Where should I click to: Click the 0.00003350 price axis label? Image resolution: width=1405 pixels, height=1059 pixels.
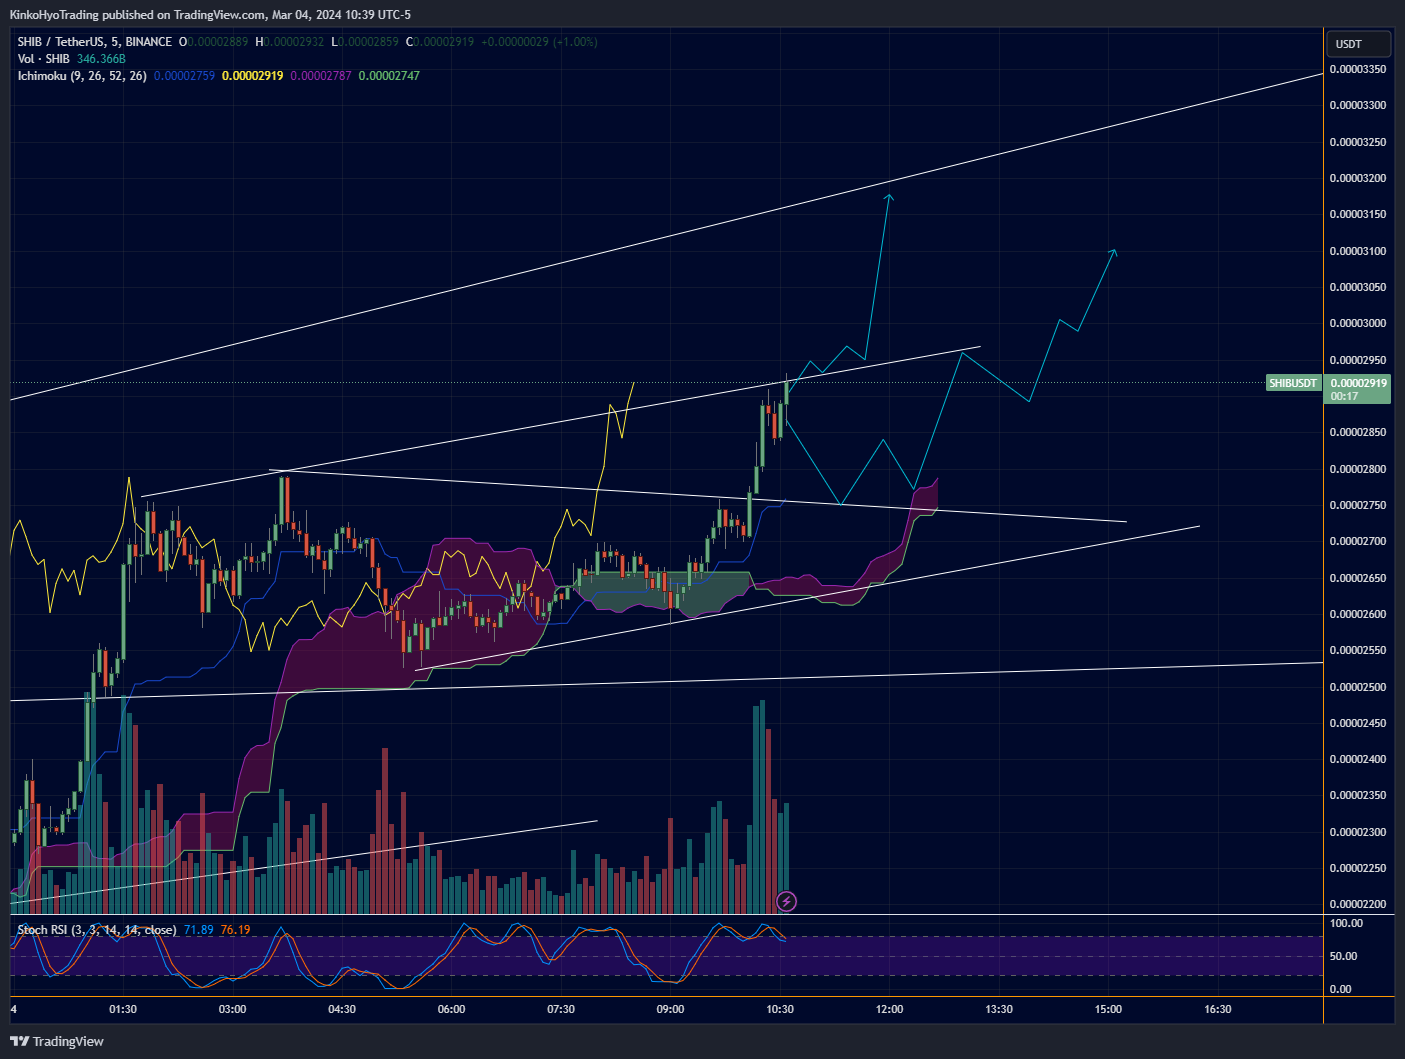pos(1358,70)
